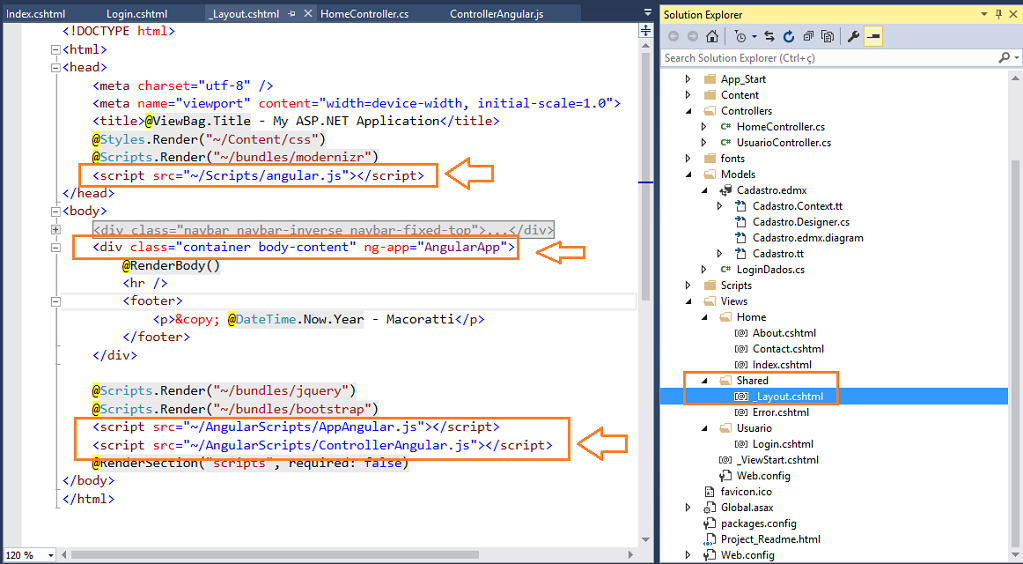Select _ViewStart.cshtml file
The width and height of the screenshot is (1023, 564).
(777, 460)
